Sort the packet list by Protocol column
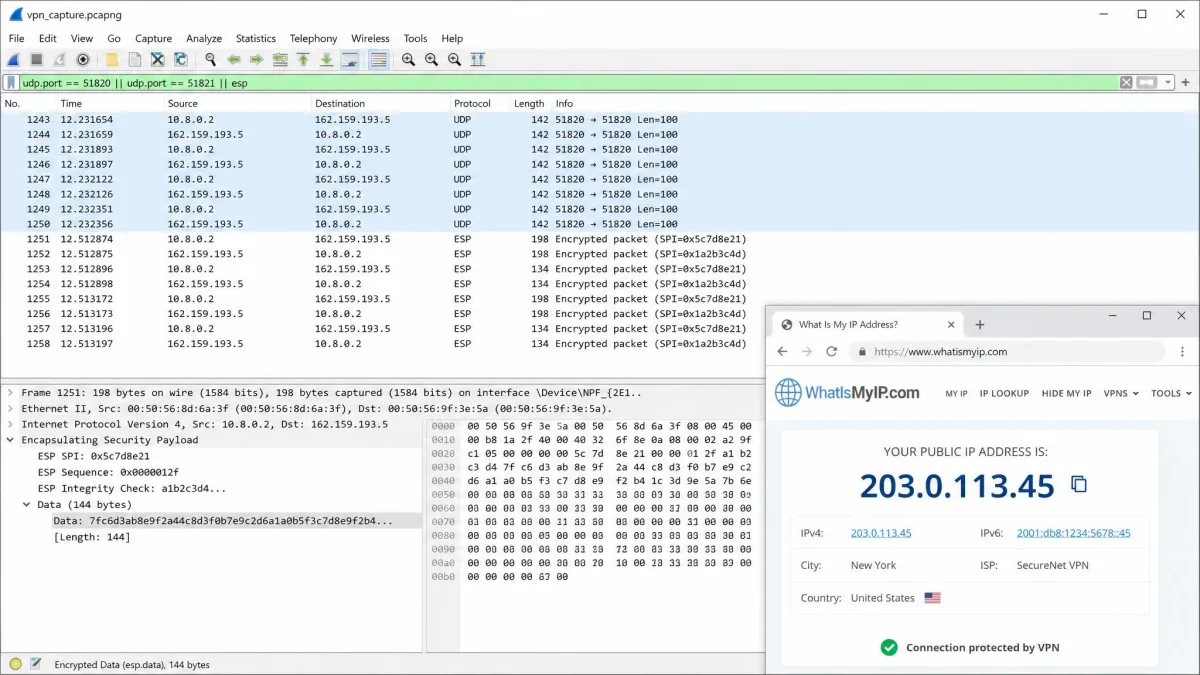Viewport: 1200px width, 675px height. coord(480,103)
